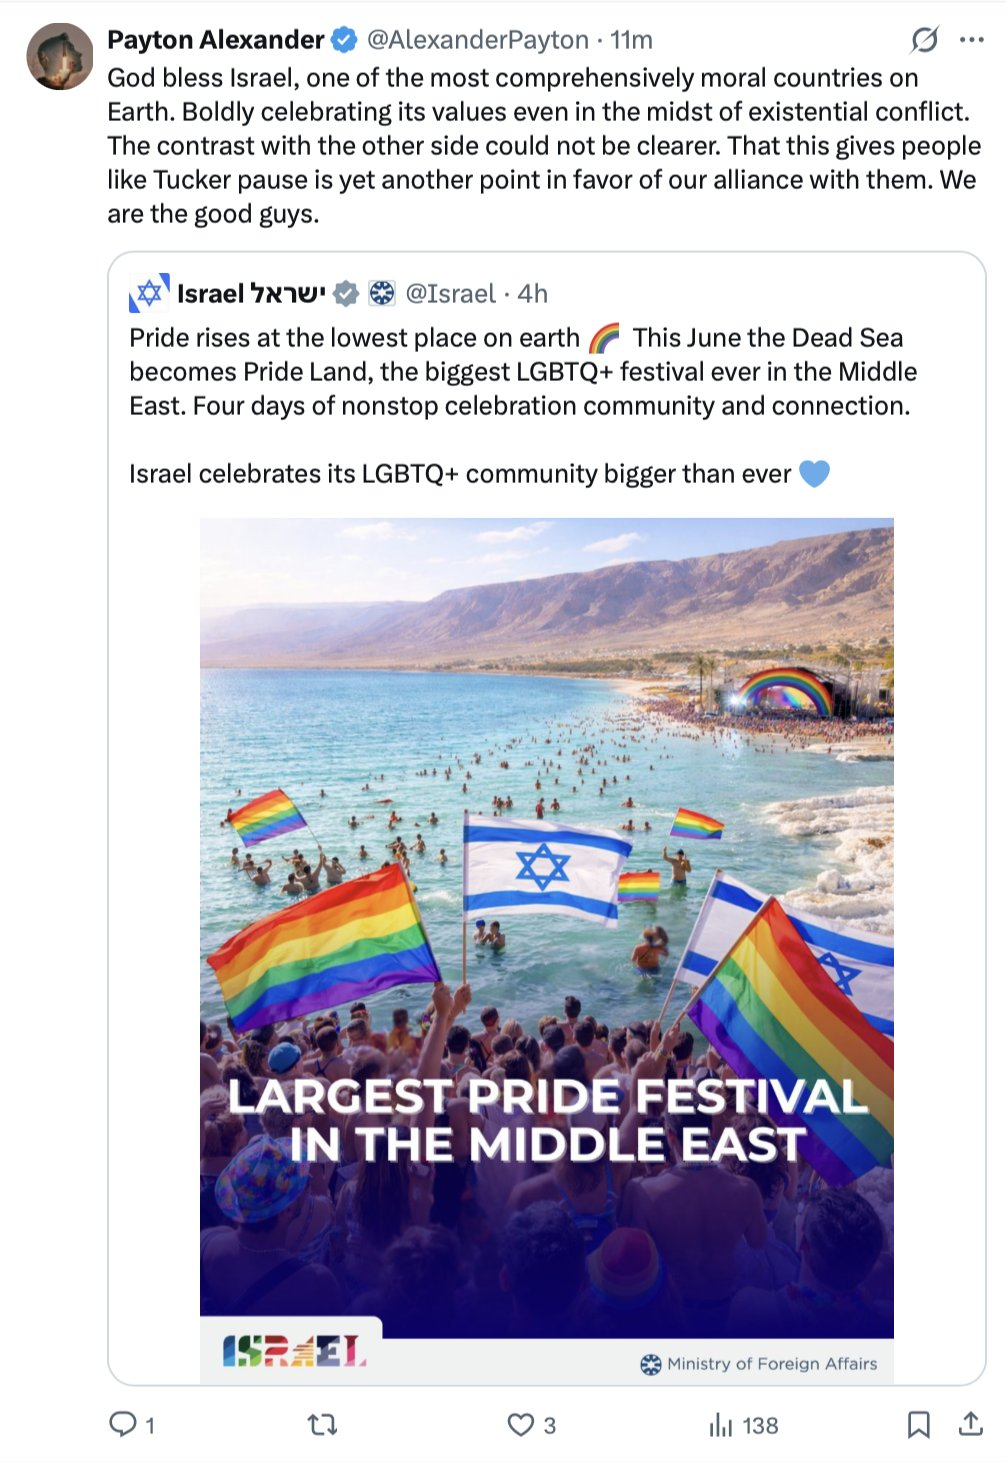This screenshot has width=1006, height=1462.
Task: Open the @Israel handle in quoted post
Action: click(450, 294)
